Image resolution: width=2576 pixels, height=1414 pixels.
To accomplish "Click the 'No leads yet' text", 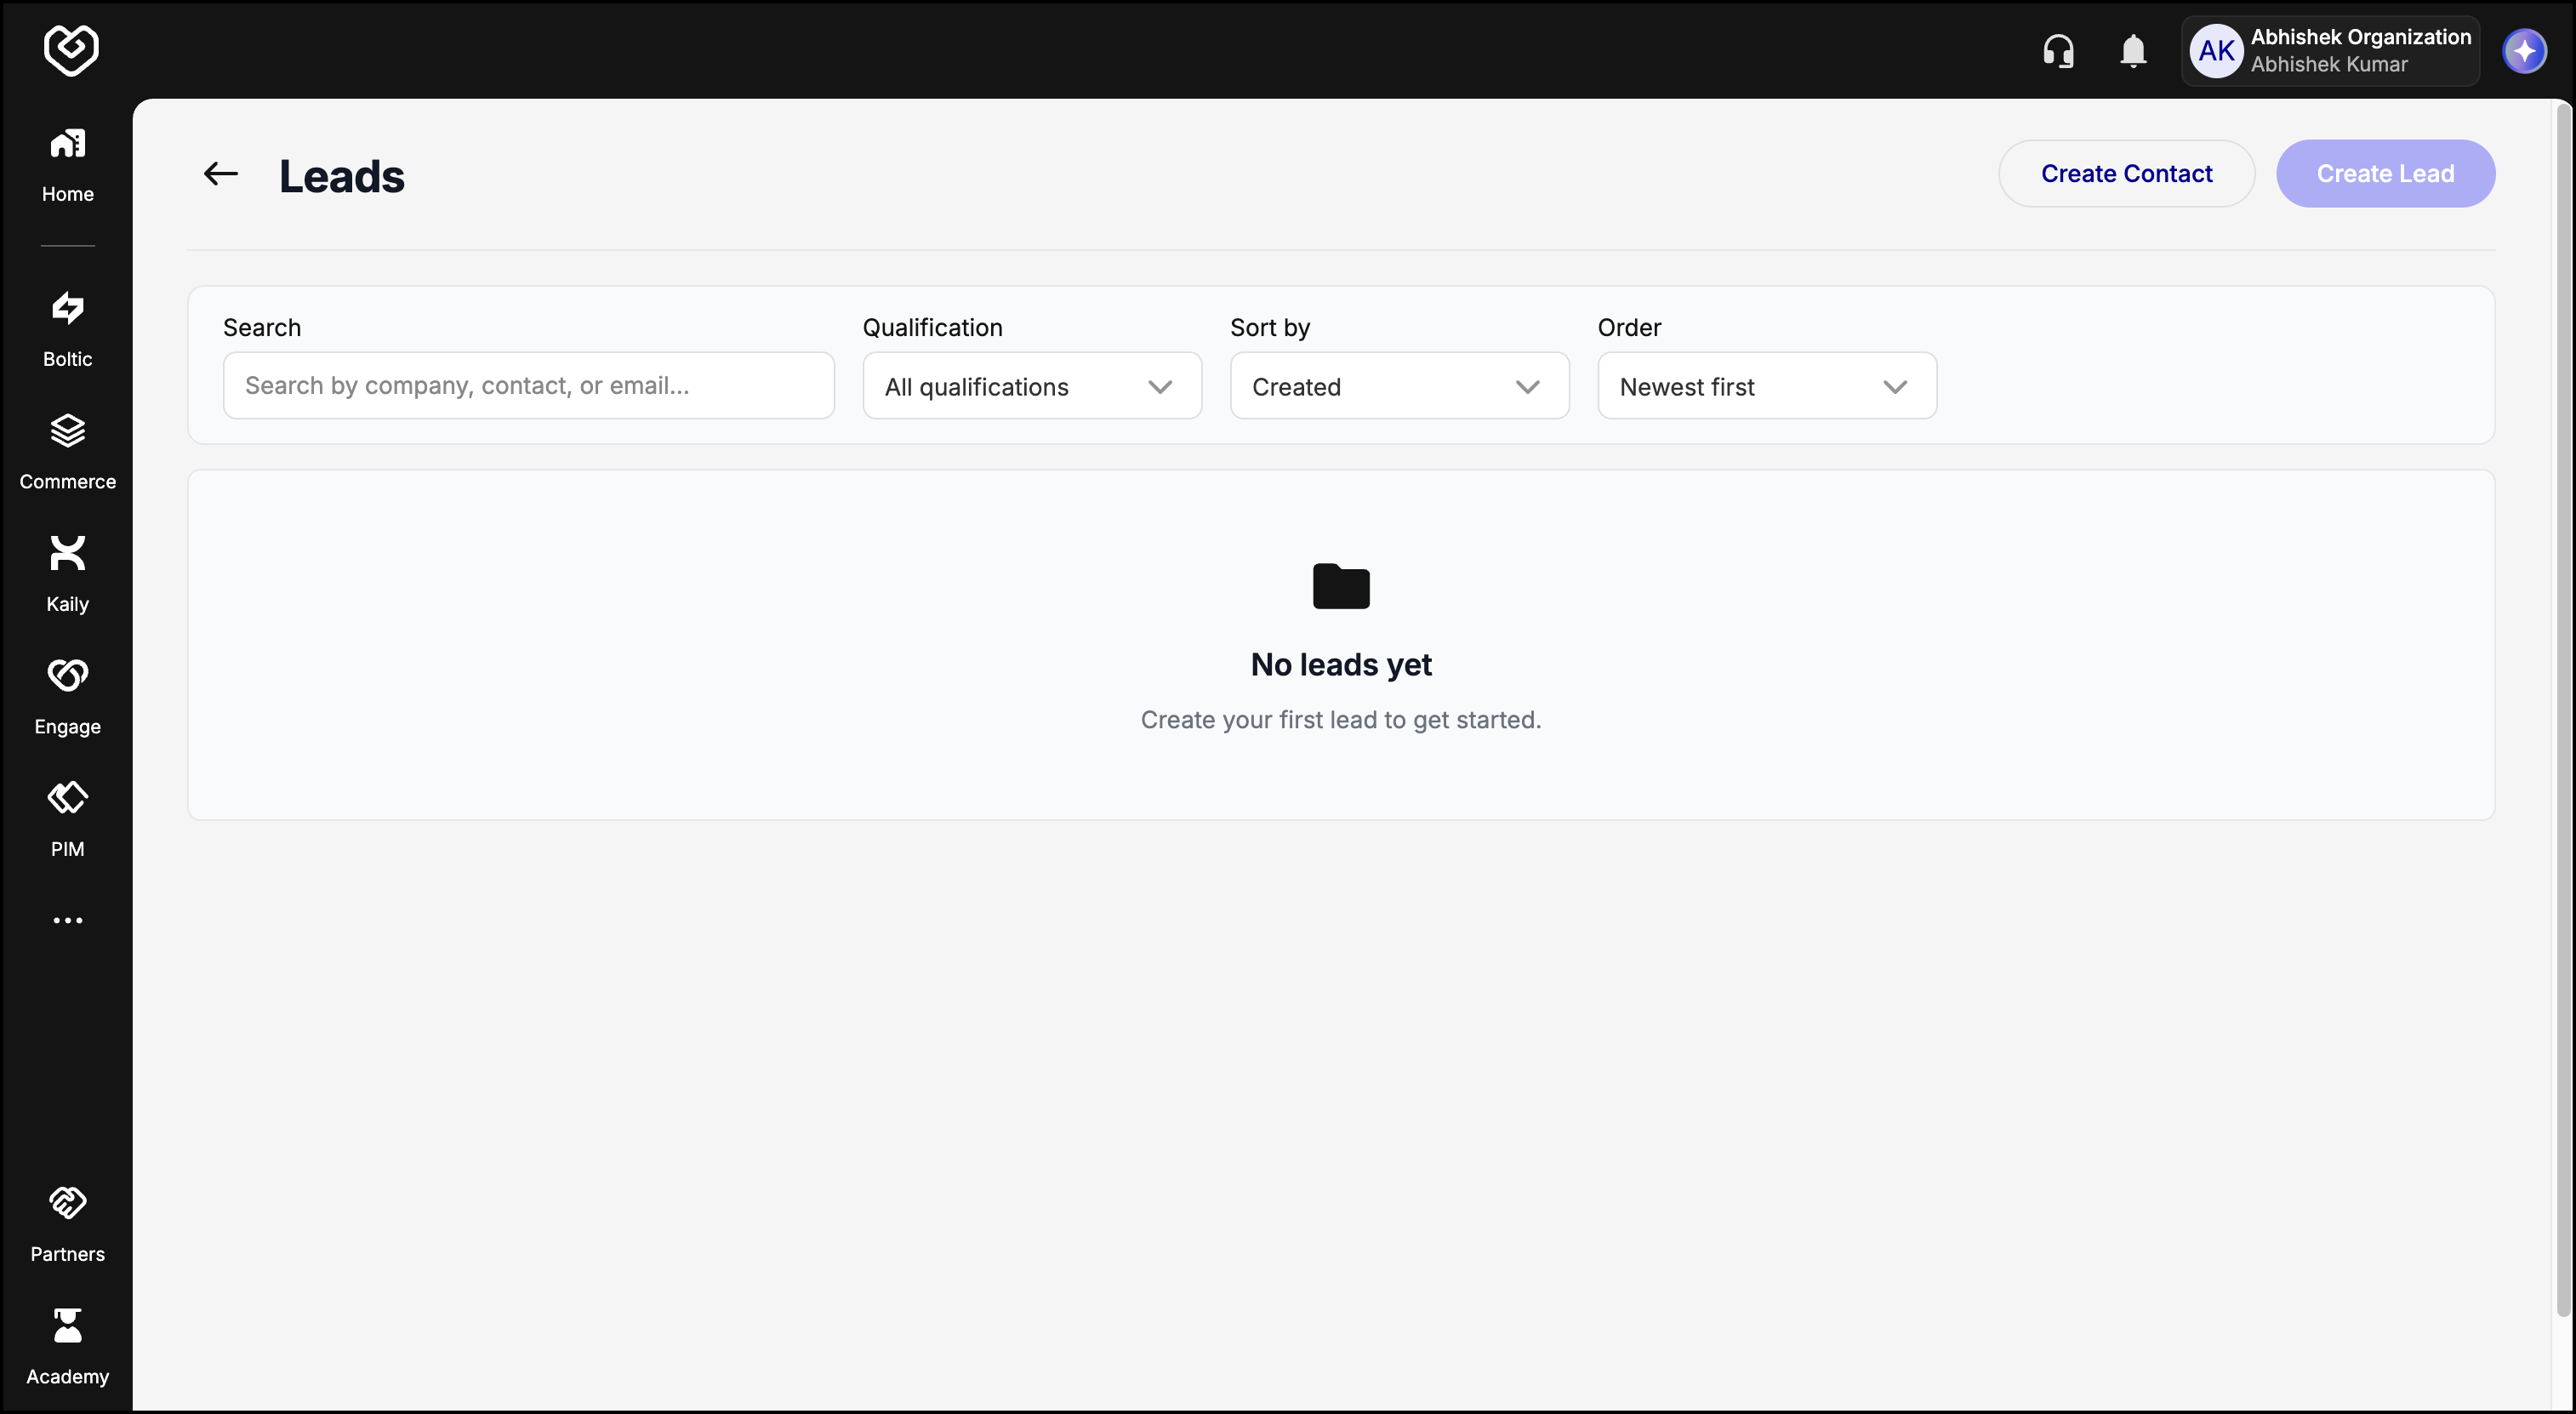I will 1340,665.
